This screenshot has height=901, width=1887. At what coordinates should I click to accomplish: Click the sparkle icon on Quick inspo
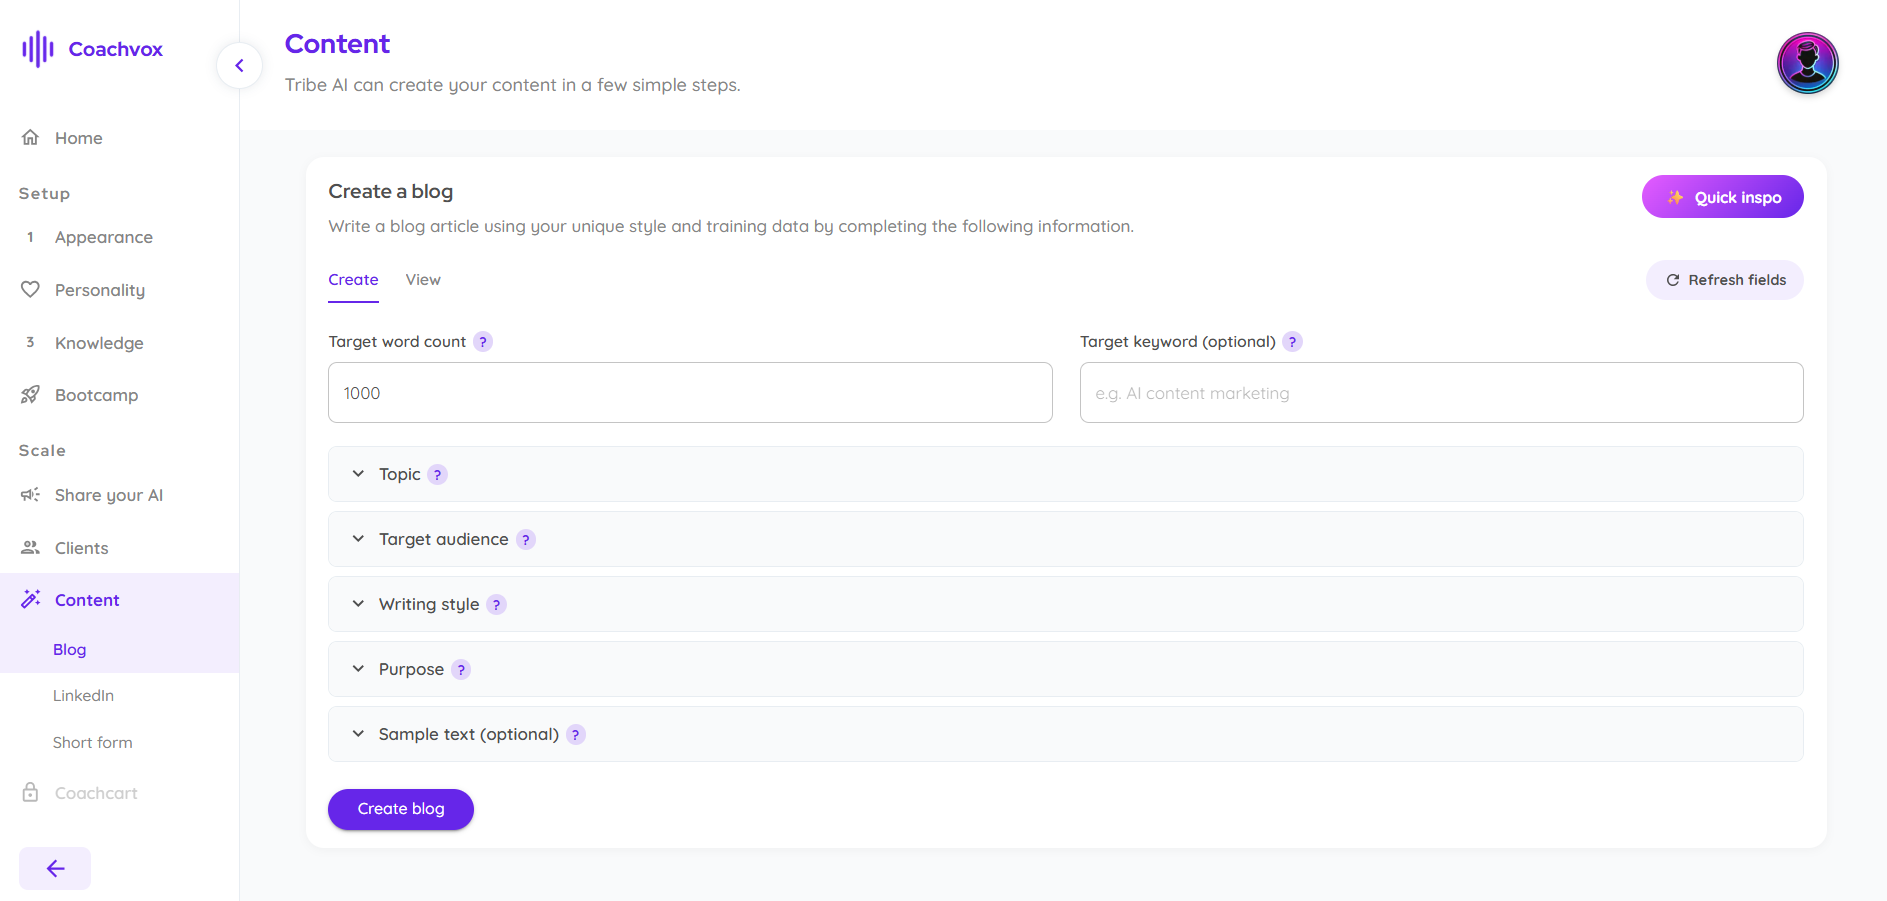click(1675, 197)
